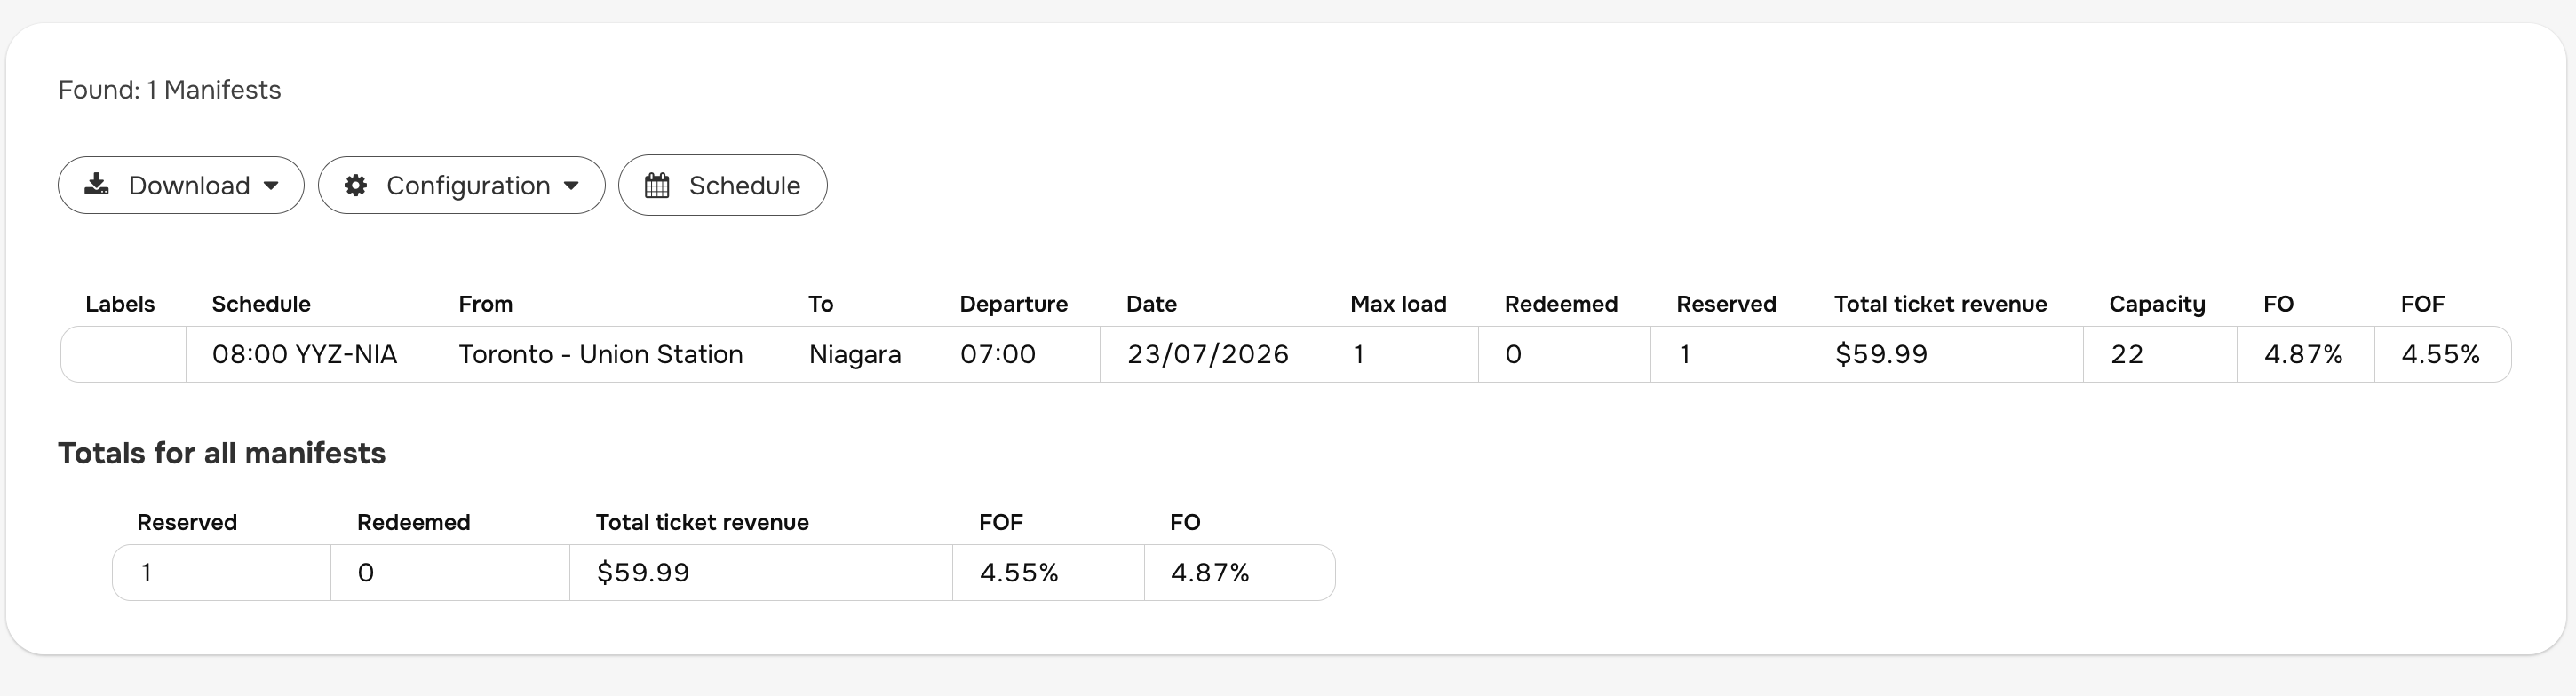Expand the Download dropdown caret

(x=271, y=186)
